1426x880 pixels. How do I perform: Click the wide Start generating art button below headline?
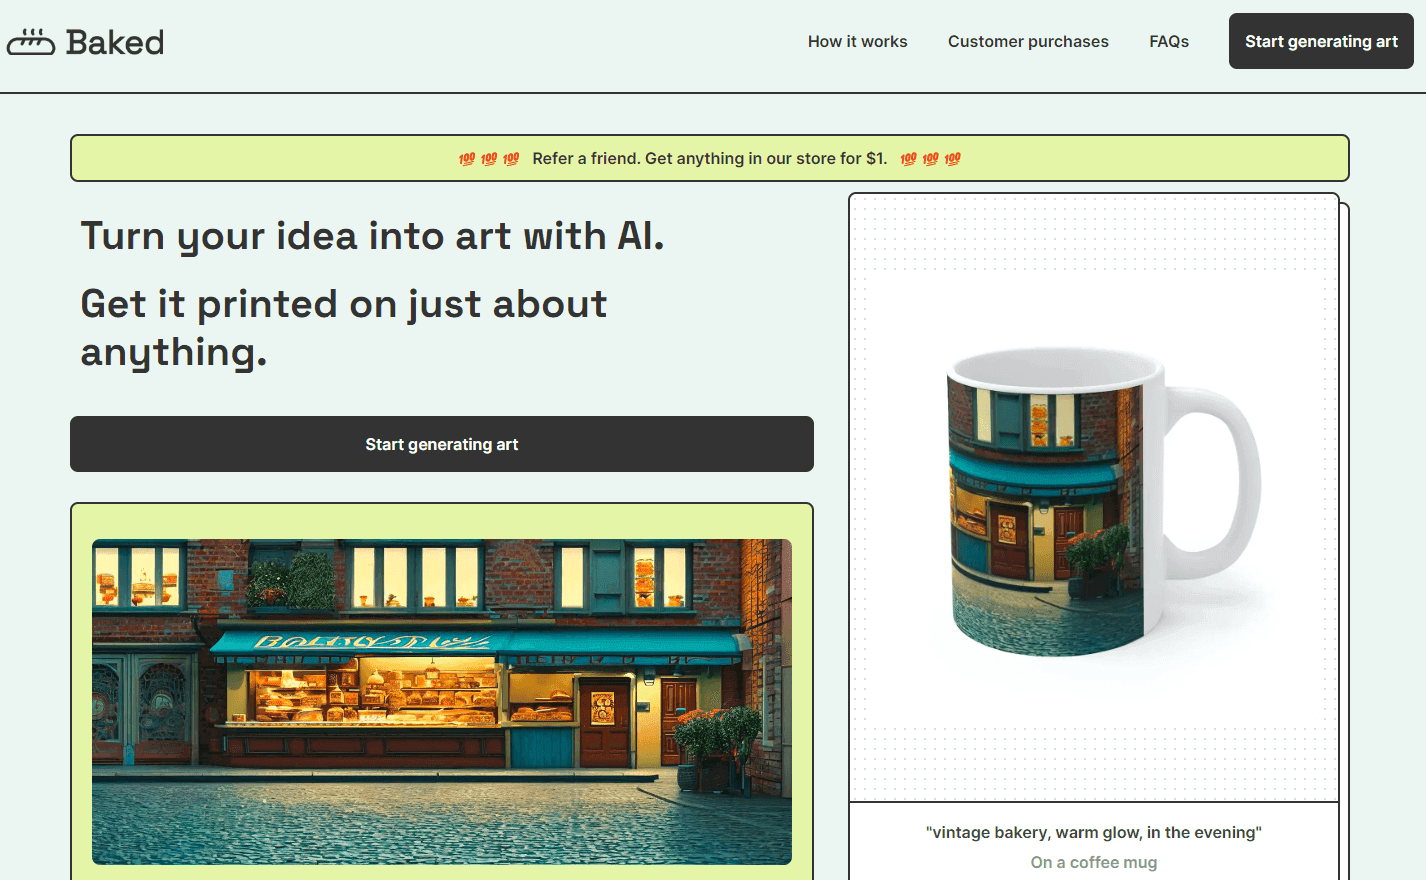tap(442, 444)
